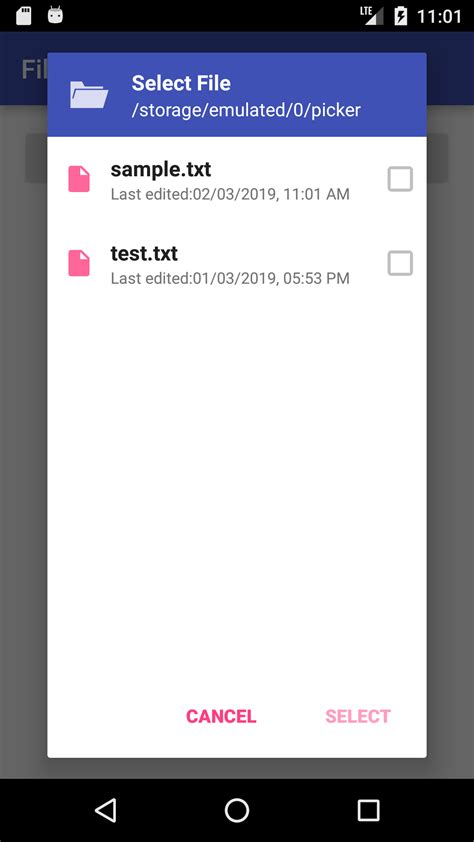Image resolution: width=474 pixels, height=842 pixels.
Task: Click the CANCEL button
Action: point(221,716)
